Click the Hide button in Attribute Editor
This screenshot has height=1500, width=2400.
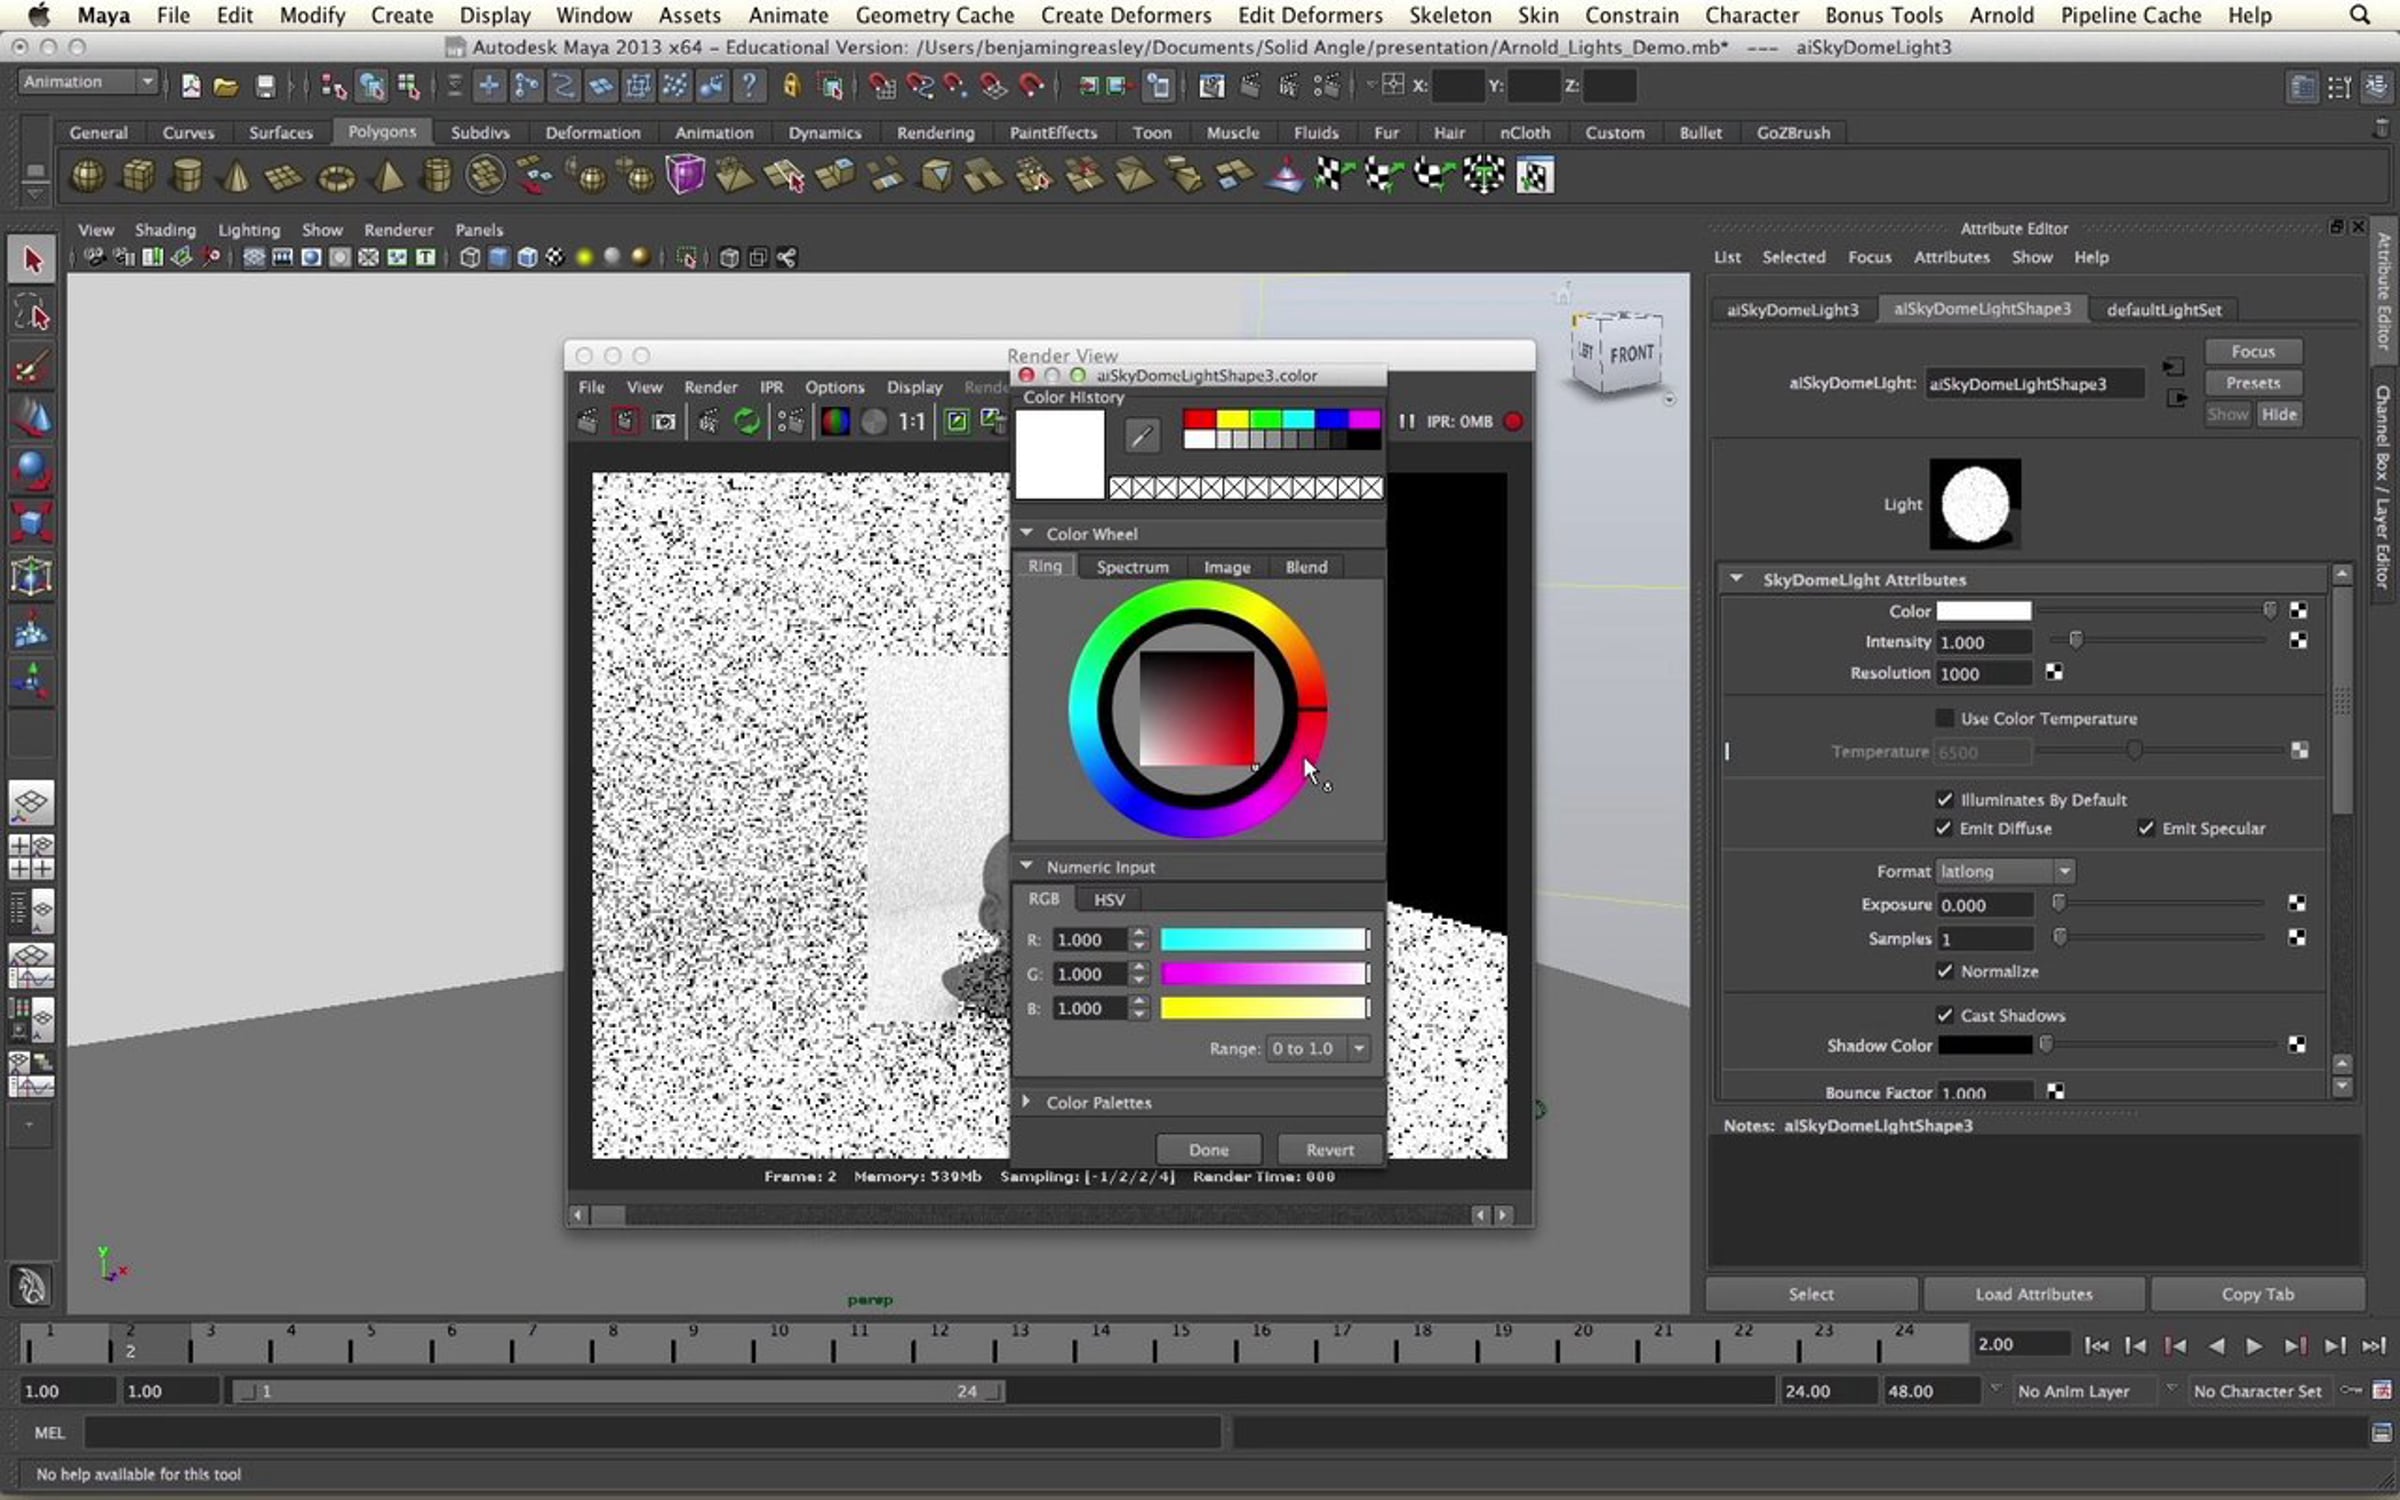pyautogui.click(x=2279, y=414)
